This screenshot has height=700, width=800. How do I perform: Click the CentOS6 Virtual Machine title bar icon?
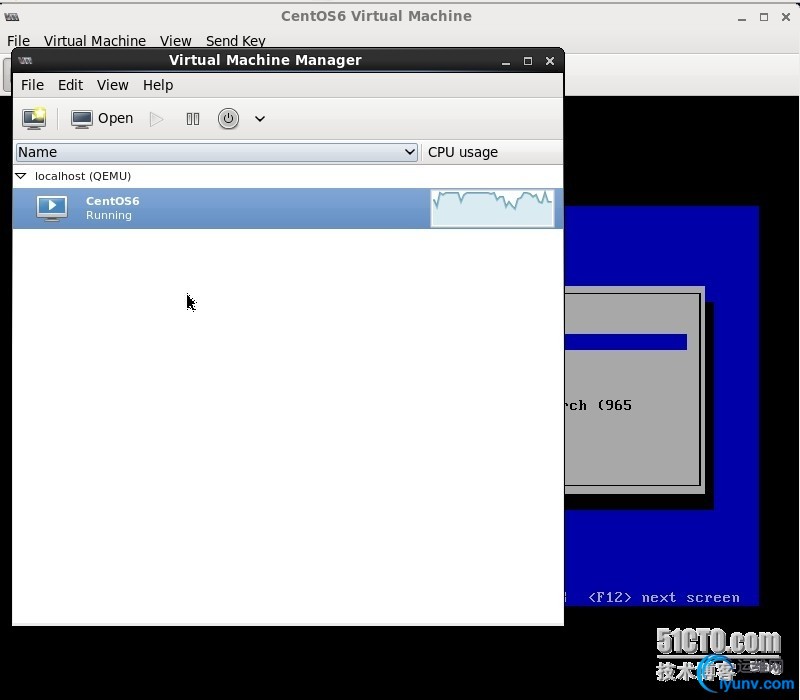tap(12, 17)
